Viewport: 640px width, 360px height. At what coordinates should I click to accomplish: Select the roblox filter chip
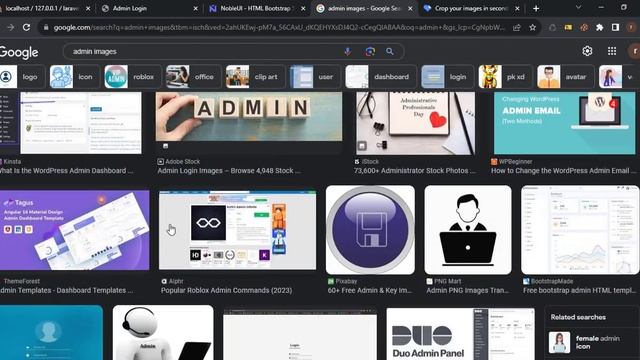click(x=133, y=77)
